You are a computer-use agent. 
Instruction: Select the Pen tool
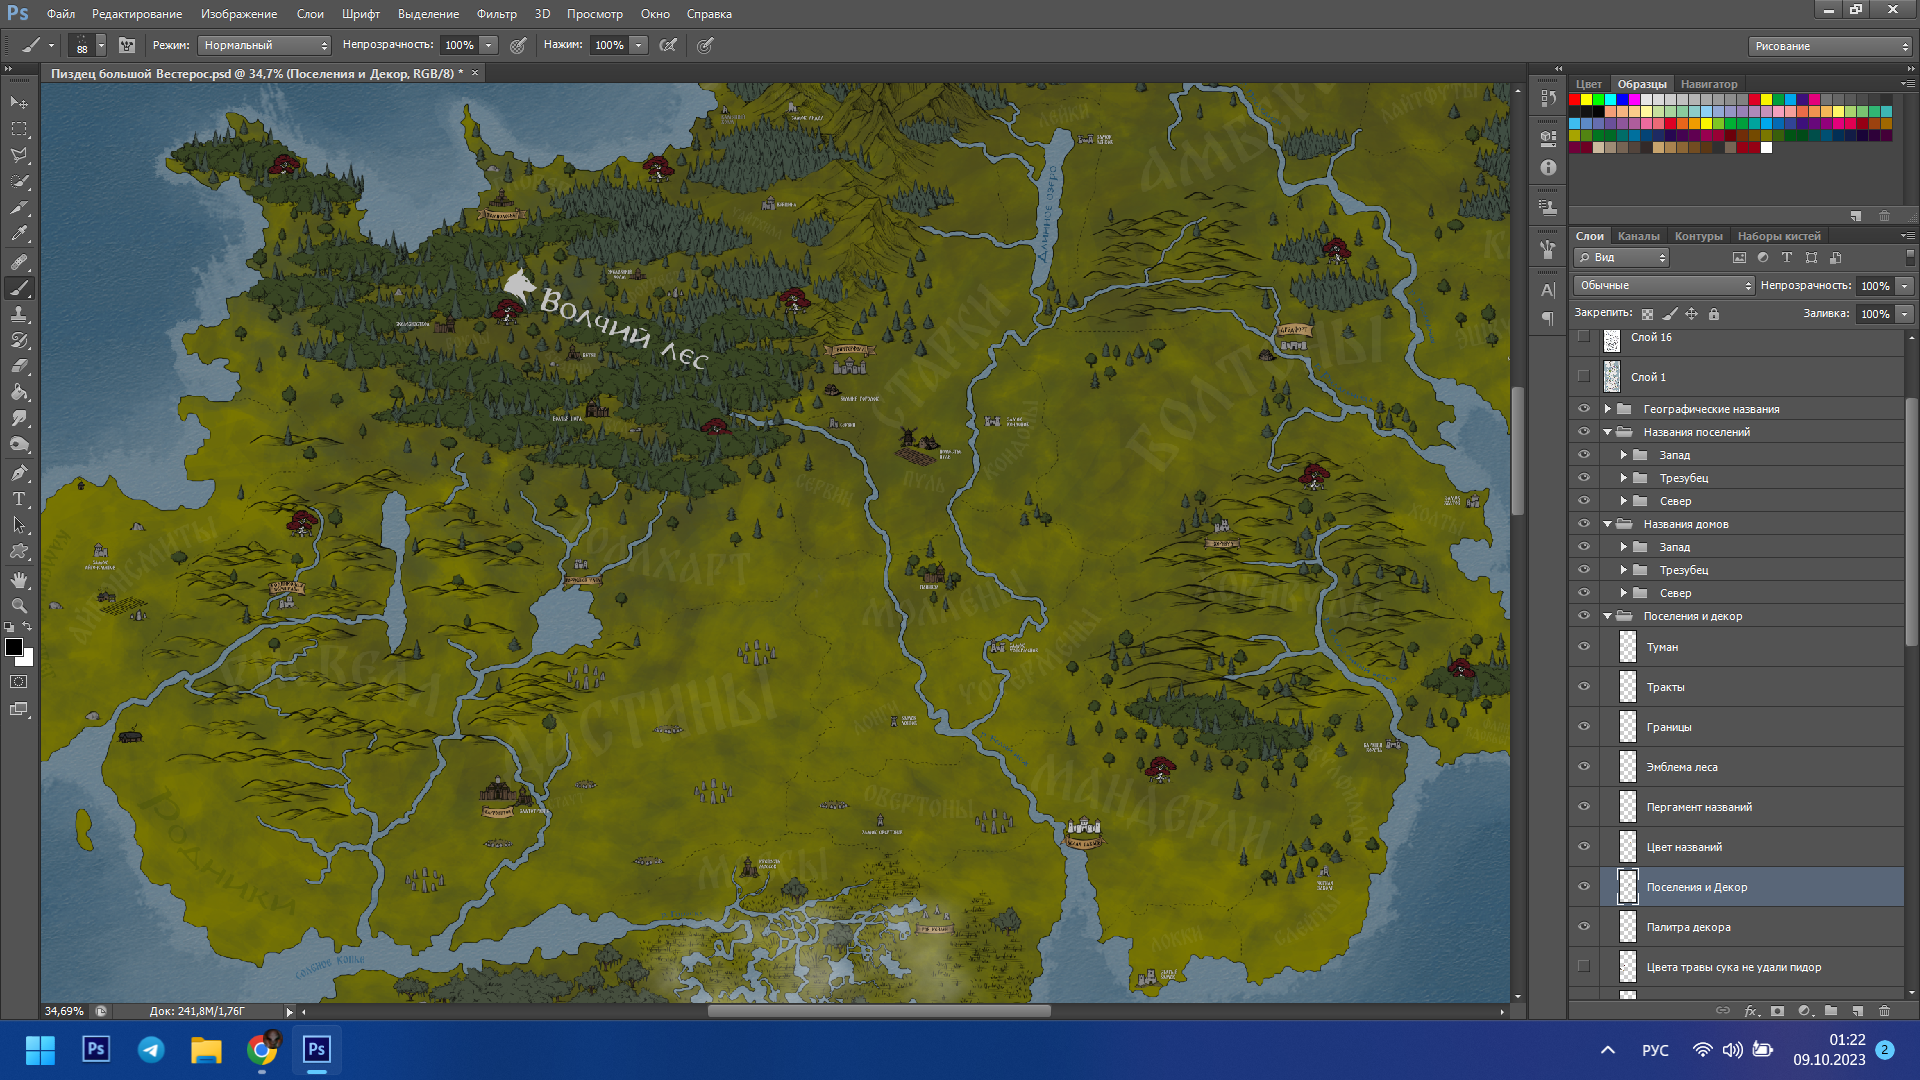click(19, 473)
